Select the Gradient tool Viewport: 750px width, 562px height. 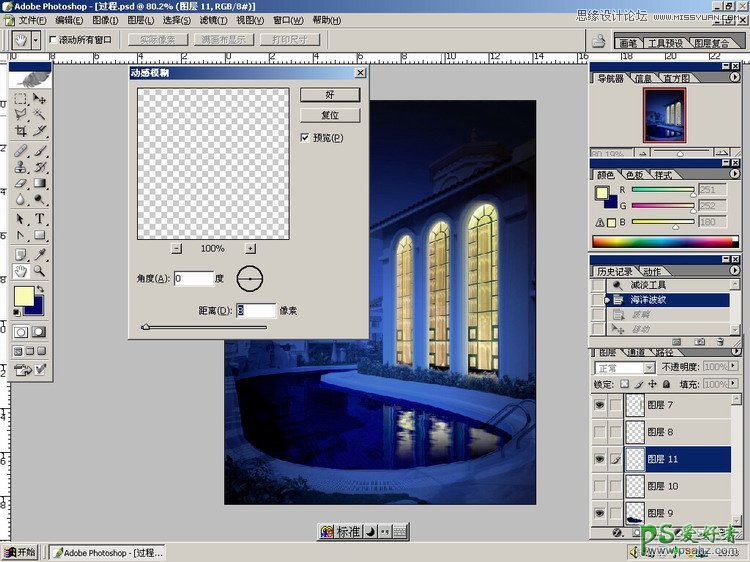click(40, 184)
